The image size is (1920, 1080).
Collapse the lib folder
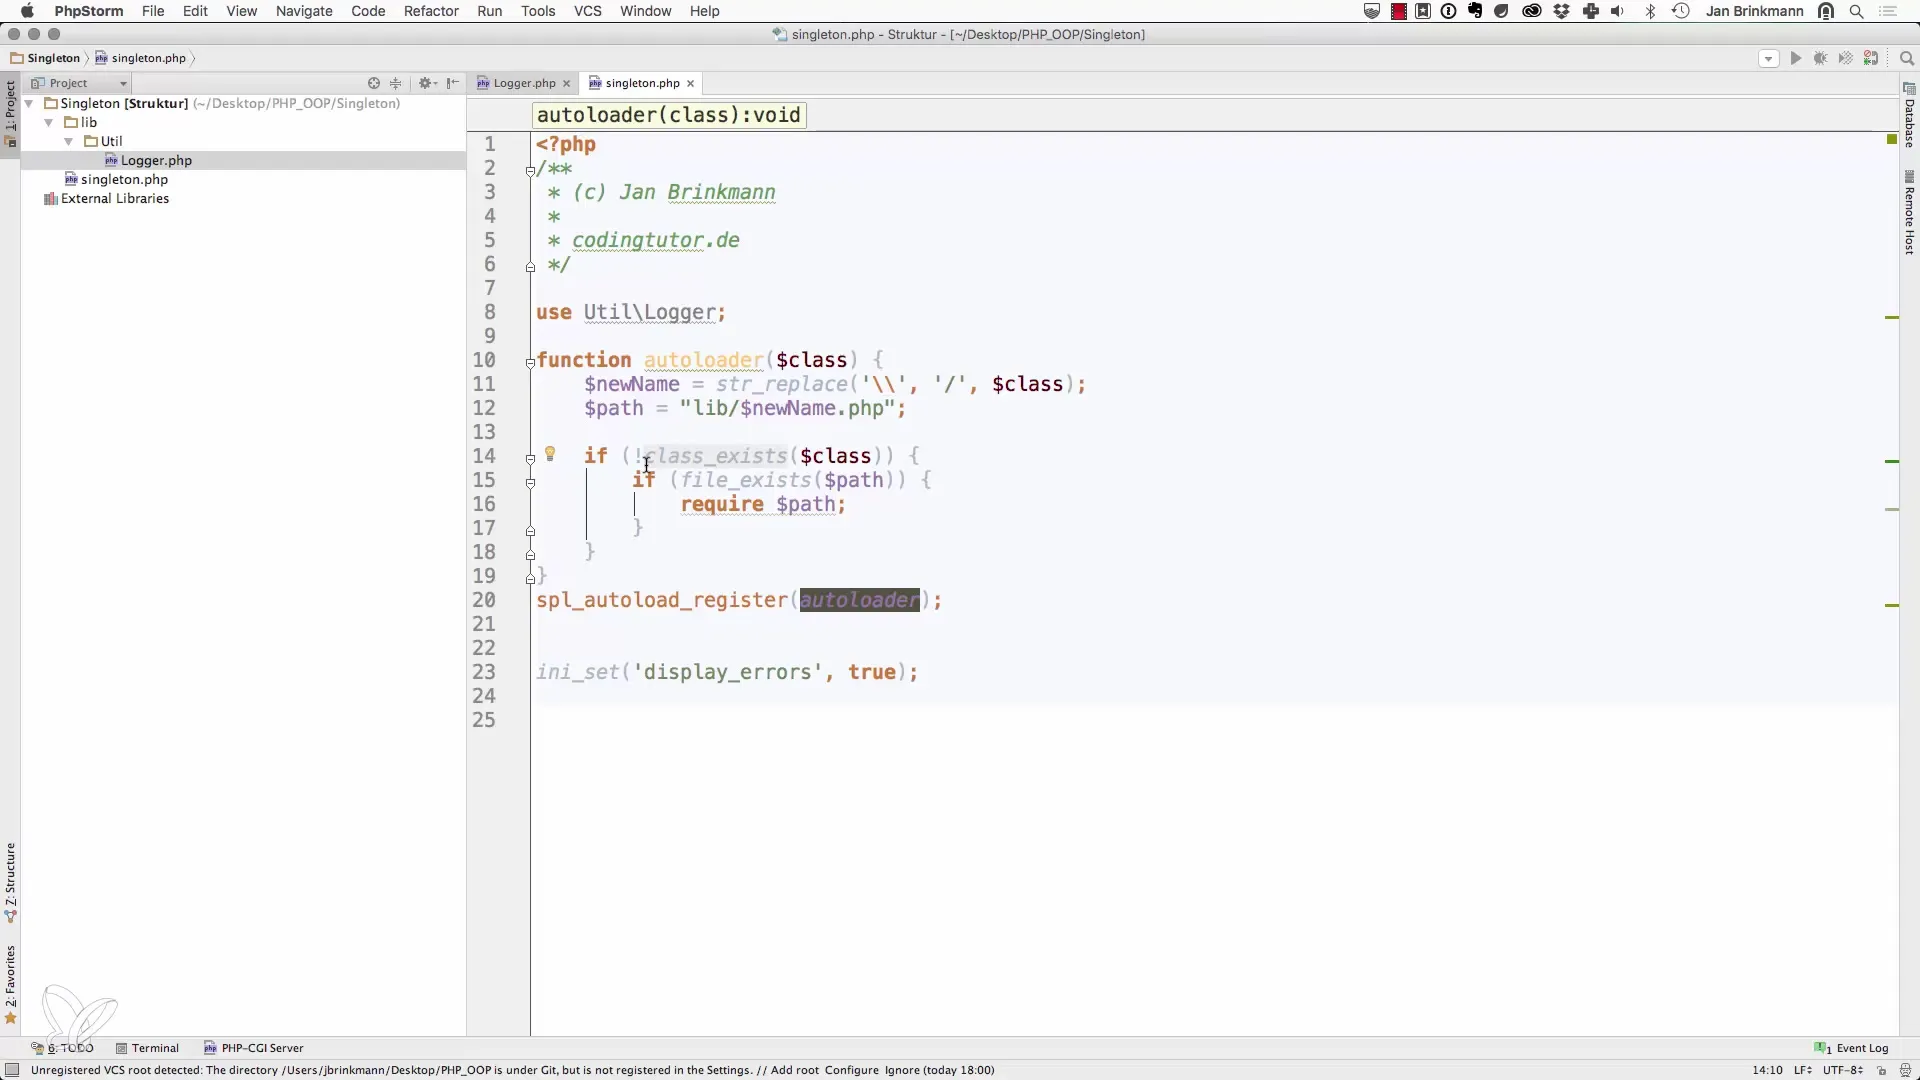(x=49, y=122)
